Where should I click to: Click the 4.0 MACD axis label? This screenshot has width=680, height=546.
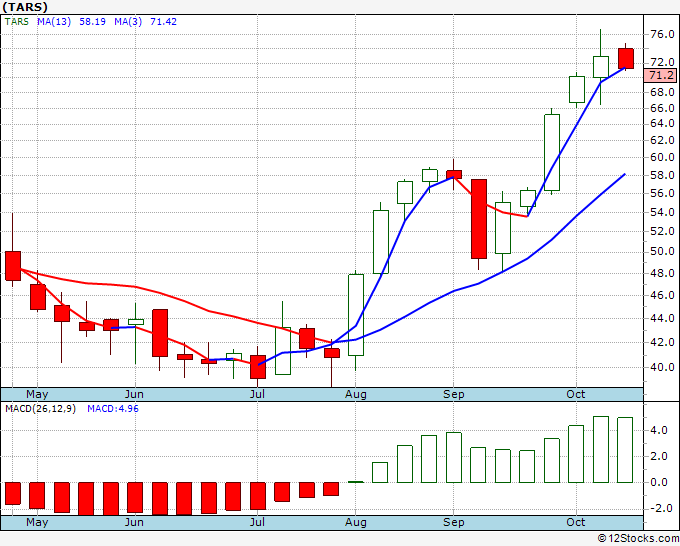coord(658,431)
